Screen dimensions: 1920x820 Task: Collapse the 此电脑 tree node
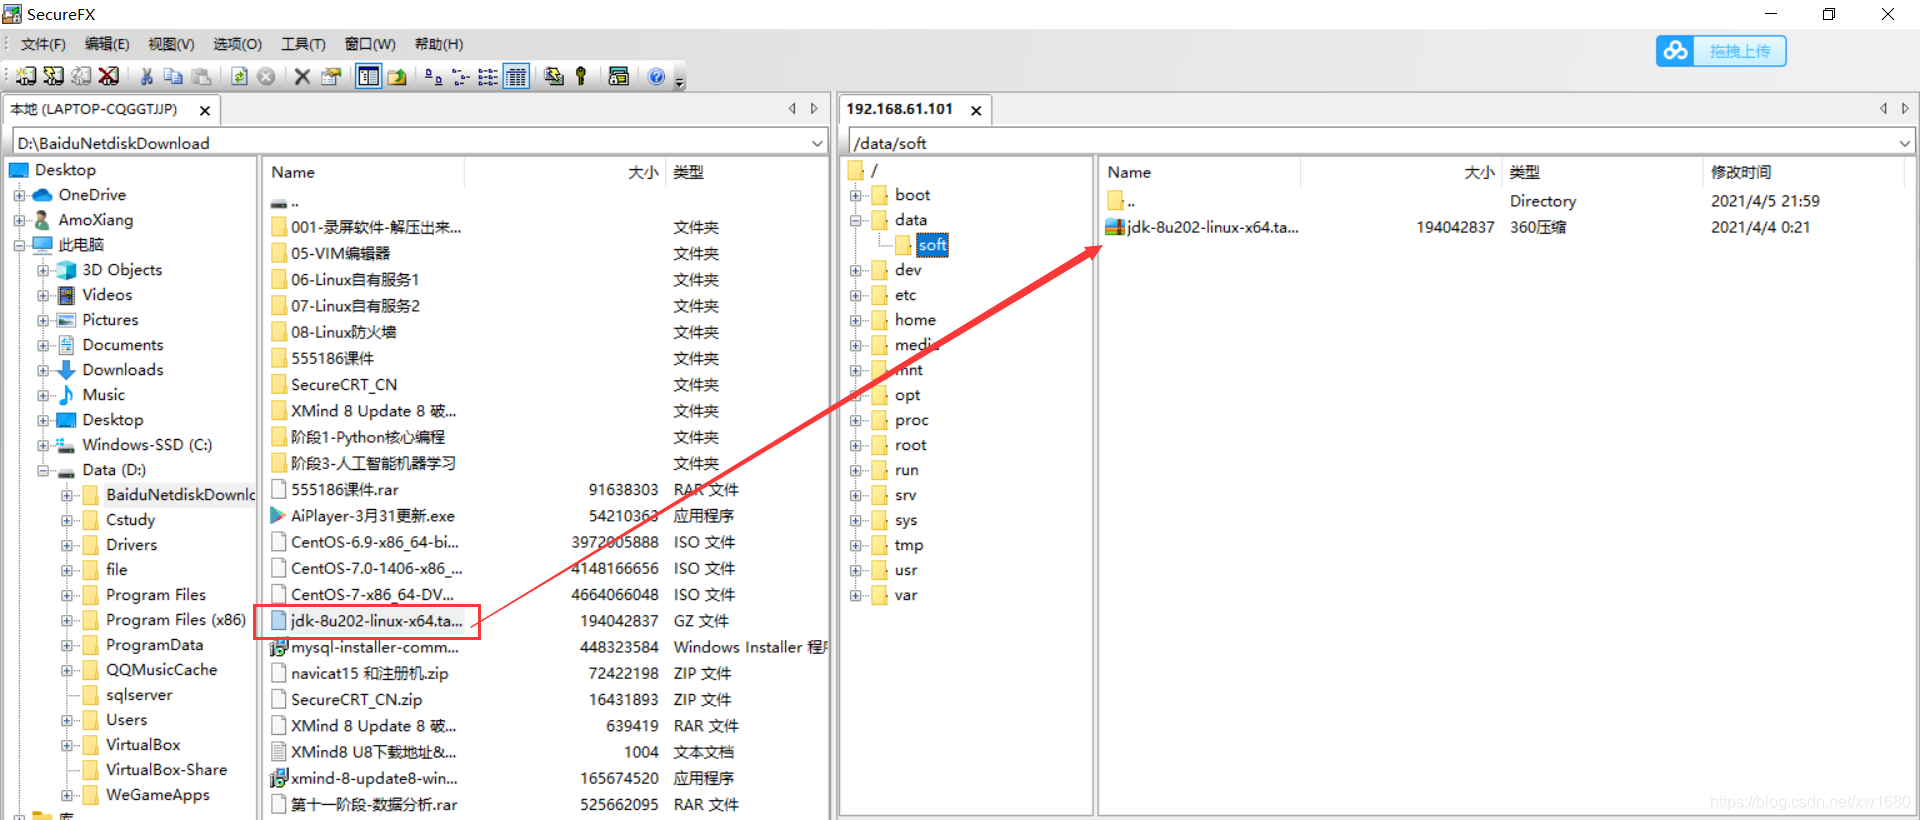click(x=19, y=245)
